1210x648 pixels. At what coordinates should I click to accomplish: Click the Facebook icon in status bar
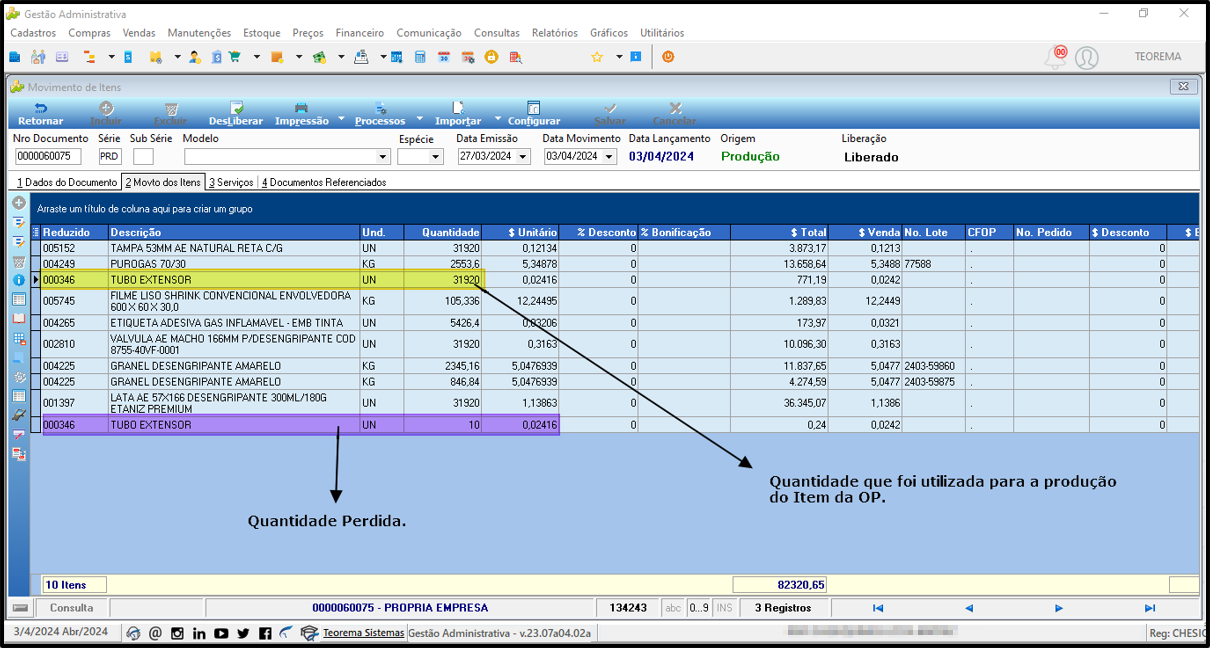coord(265,633)
